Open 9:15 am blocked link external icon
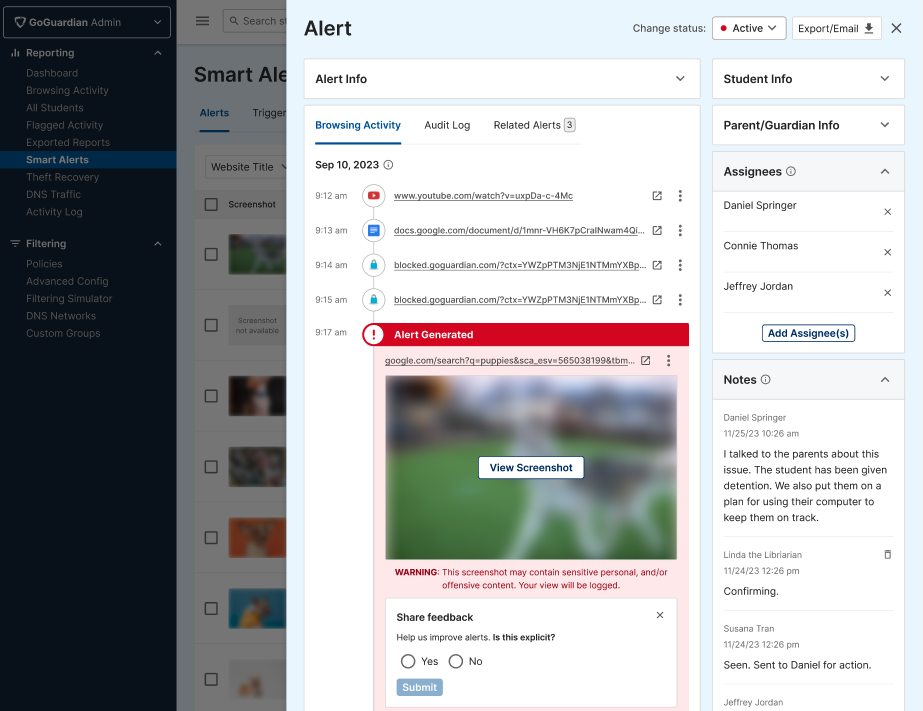Image resolution: width=923 pixels, height=711 pixels. [657, 300]
